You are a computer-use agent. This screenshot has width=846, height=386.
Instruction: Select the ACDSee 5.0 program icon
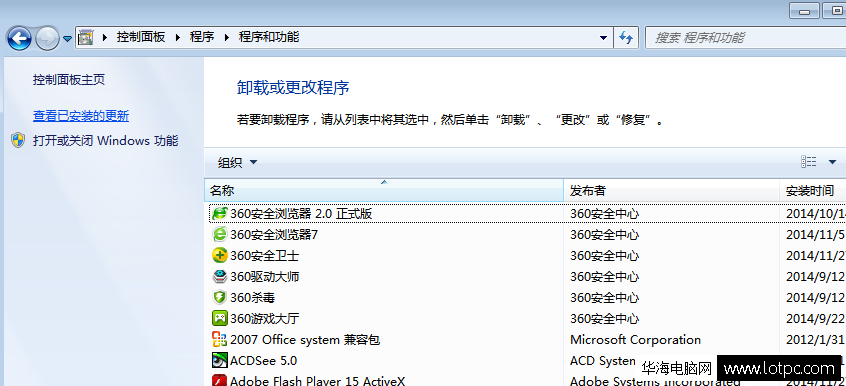(x=220, y=360)
